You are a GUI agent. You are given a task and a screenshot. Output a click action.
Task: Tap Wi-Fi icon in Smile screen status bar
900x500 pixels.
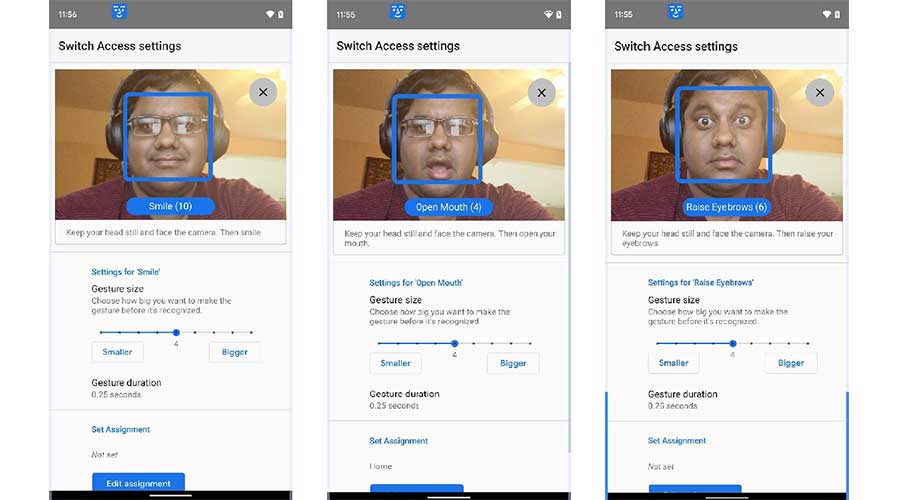point(270,14)
